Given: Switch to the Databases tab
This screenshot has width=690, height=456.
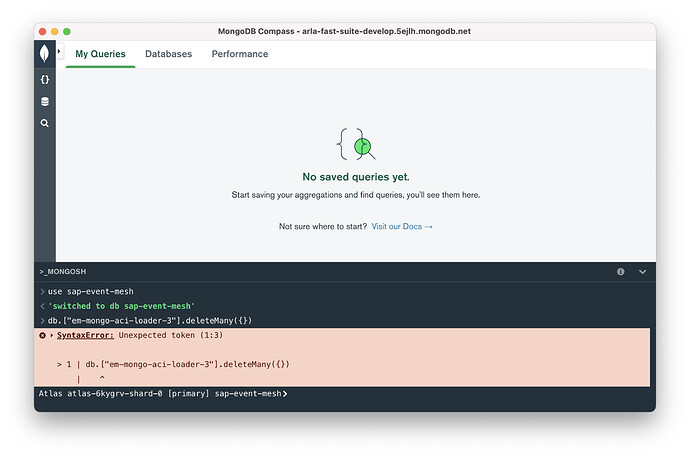Looking at the screenshot, I should tap(168, 54).
